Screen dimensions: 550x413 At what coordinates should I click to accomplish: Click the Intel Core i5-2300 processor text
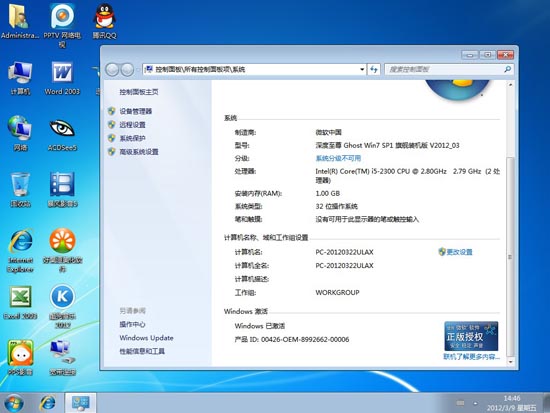coord(408,175)
